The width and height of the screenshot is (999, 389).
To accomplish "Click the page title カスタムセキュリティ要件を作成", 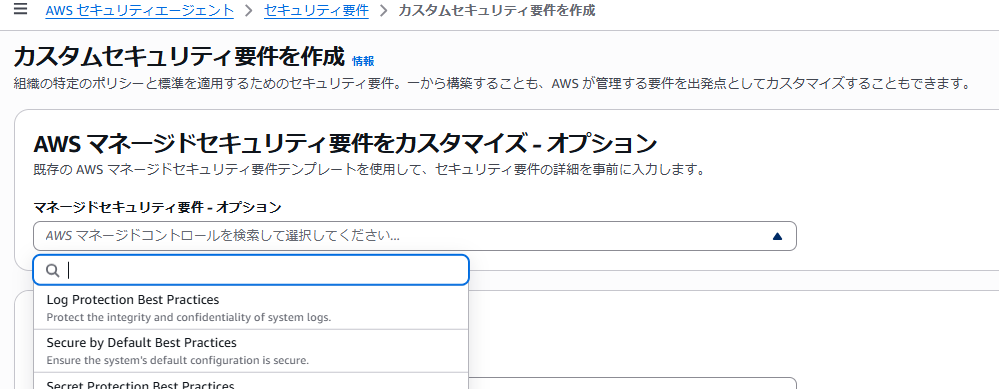I will point(179,56).
